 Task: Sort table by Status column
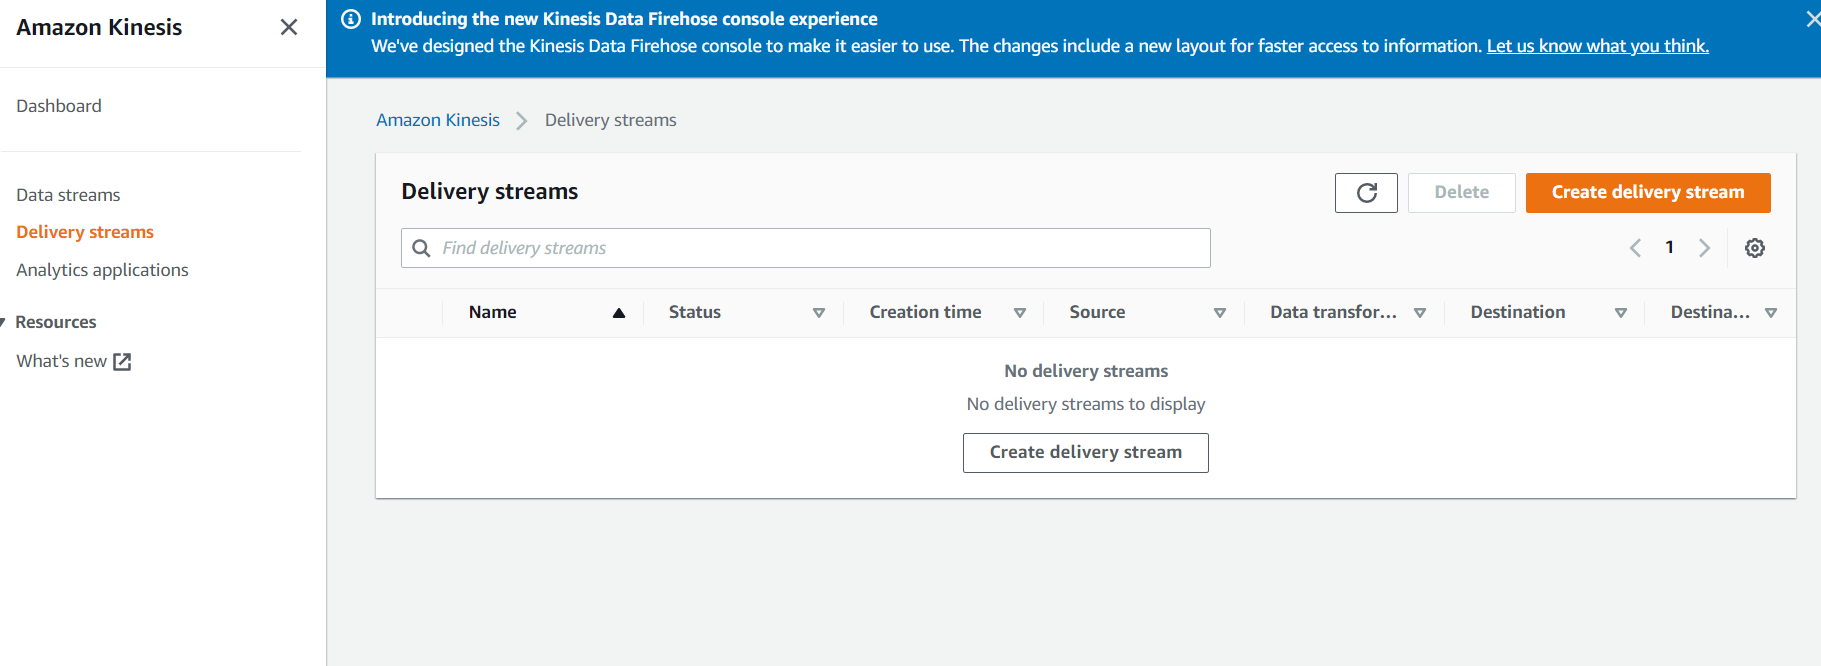point(819,313)
